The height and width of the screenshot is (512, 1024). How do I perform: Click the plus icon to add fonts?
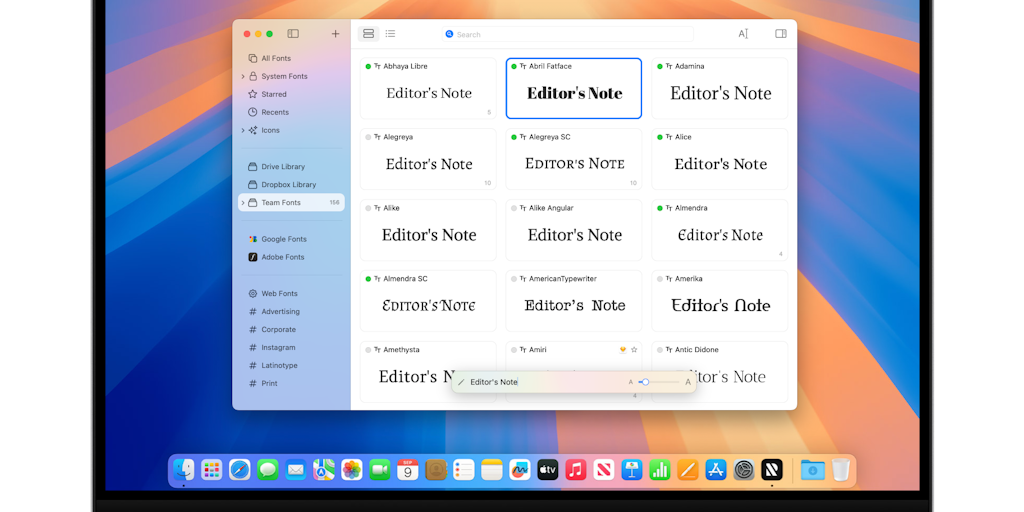(335, 34)
